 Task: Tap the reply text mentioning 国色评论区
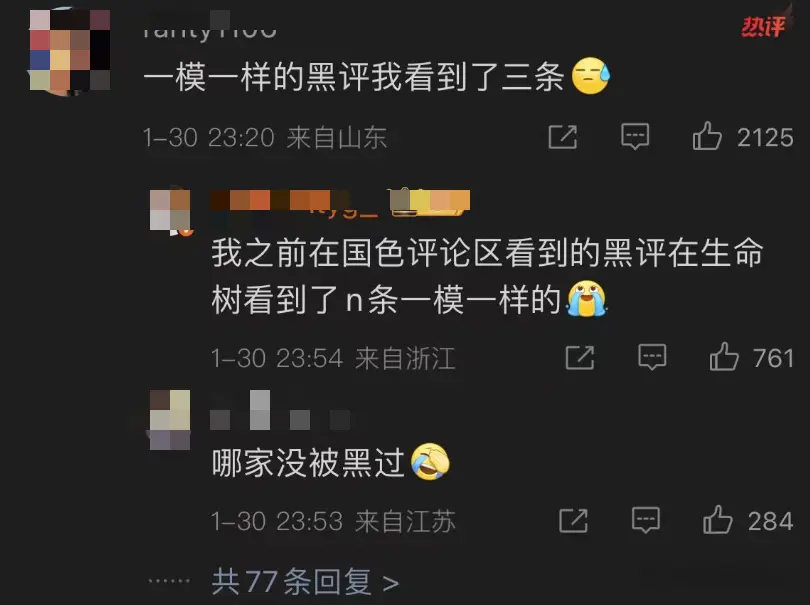(x=487, y=276)
